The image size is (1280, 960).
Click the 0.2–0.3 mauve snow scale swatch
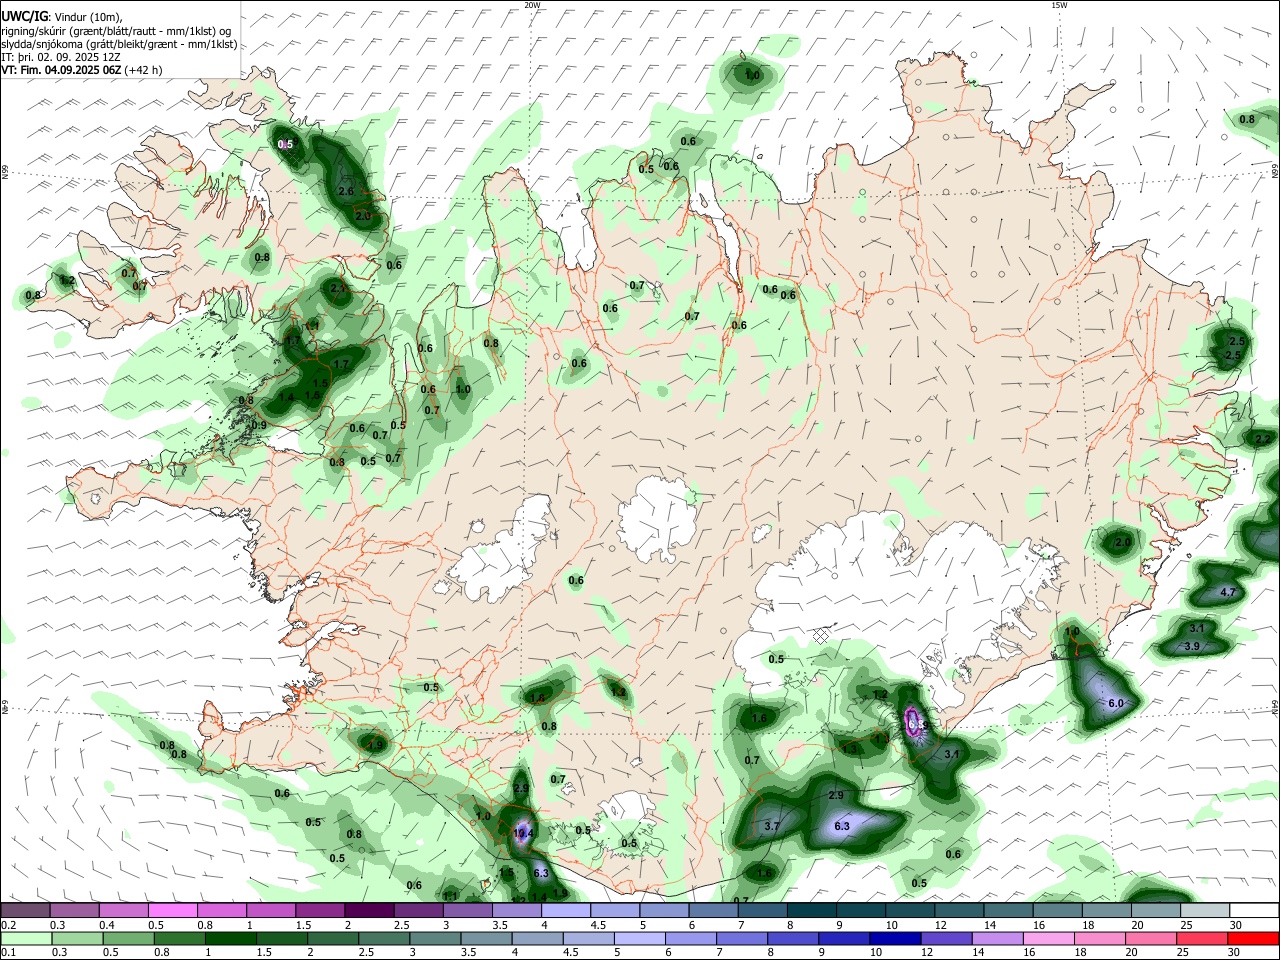tap(25, 910)
